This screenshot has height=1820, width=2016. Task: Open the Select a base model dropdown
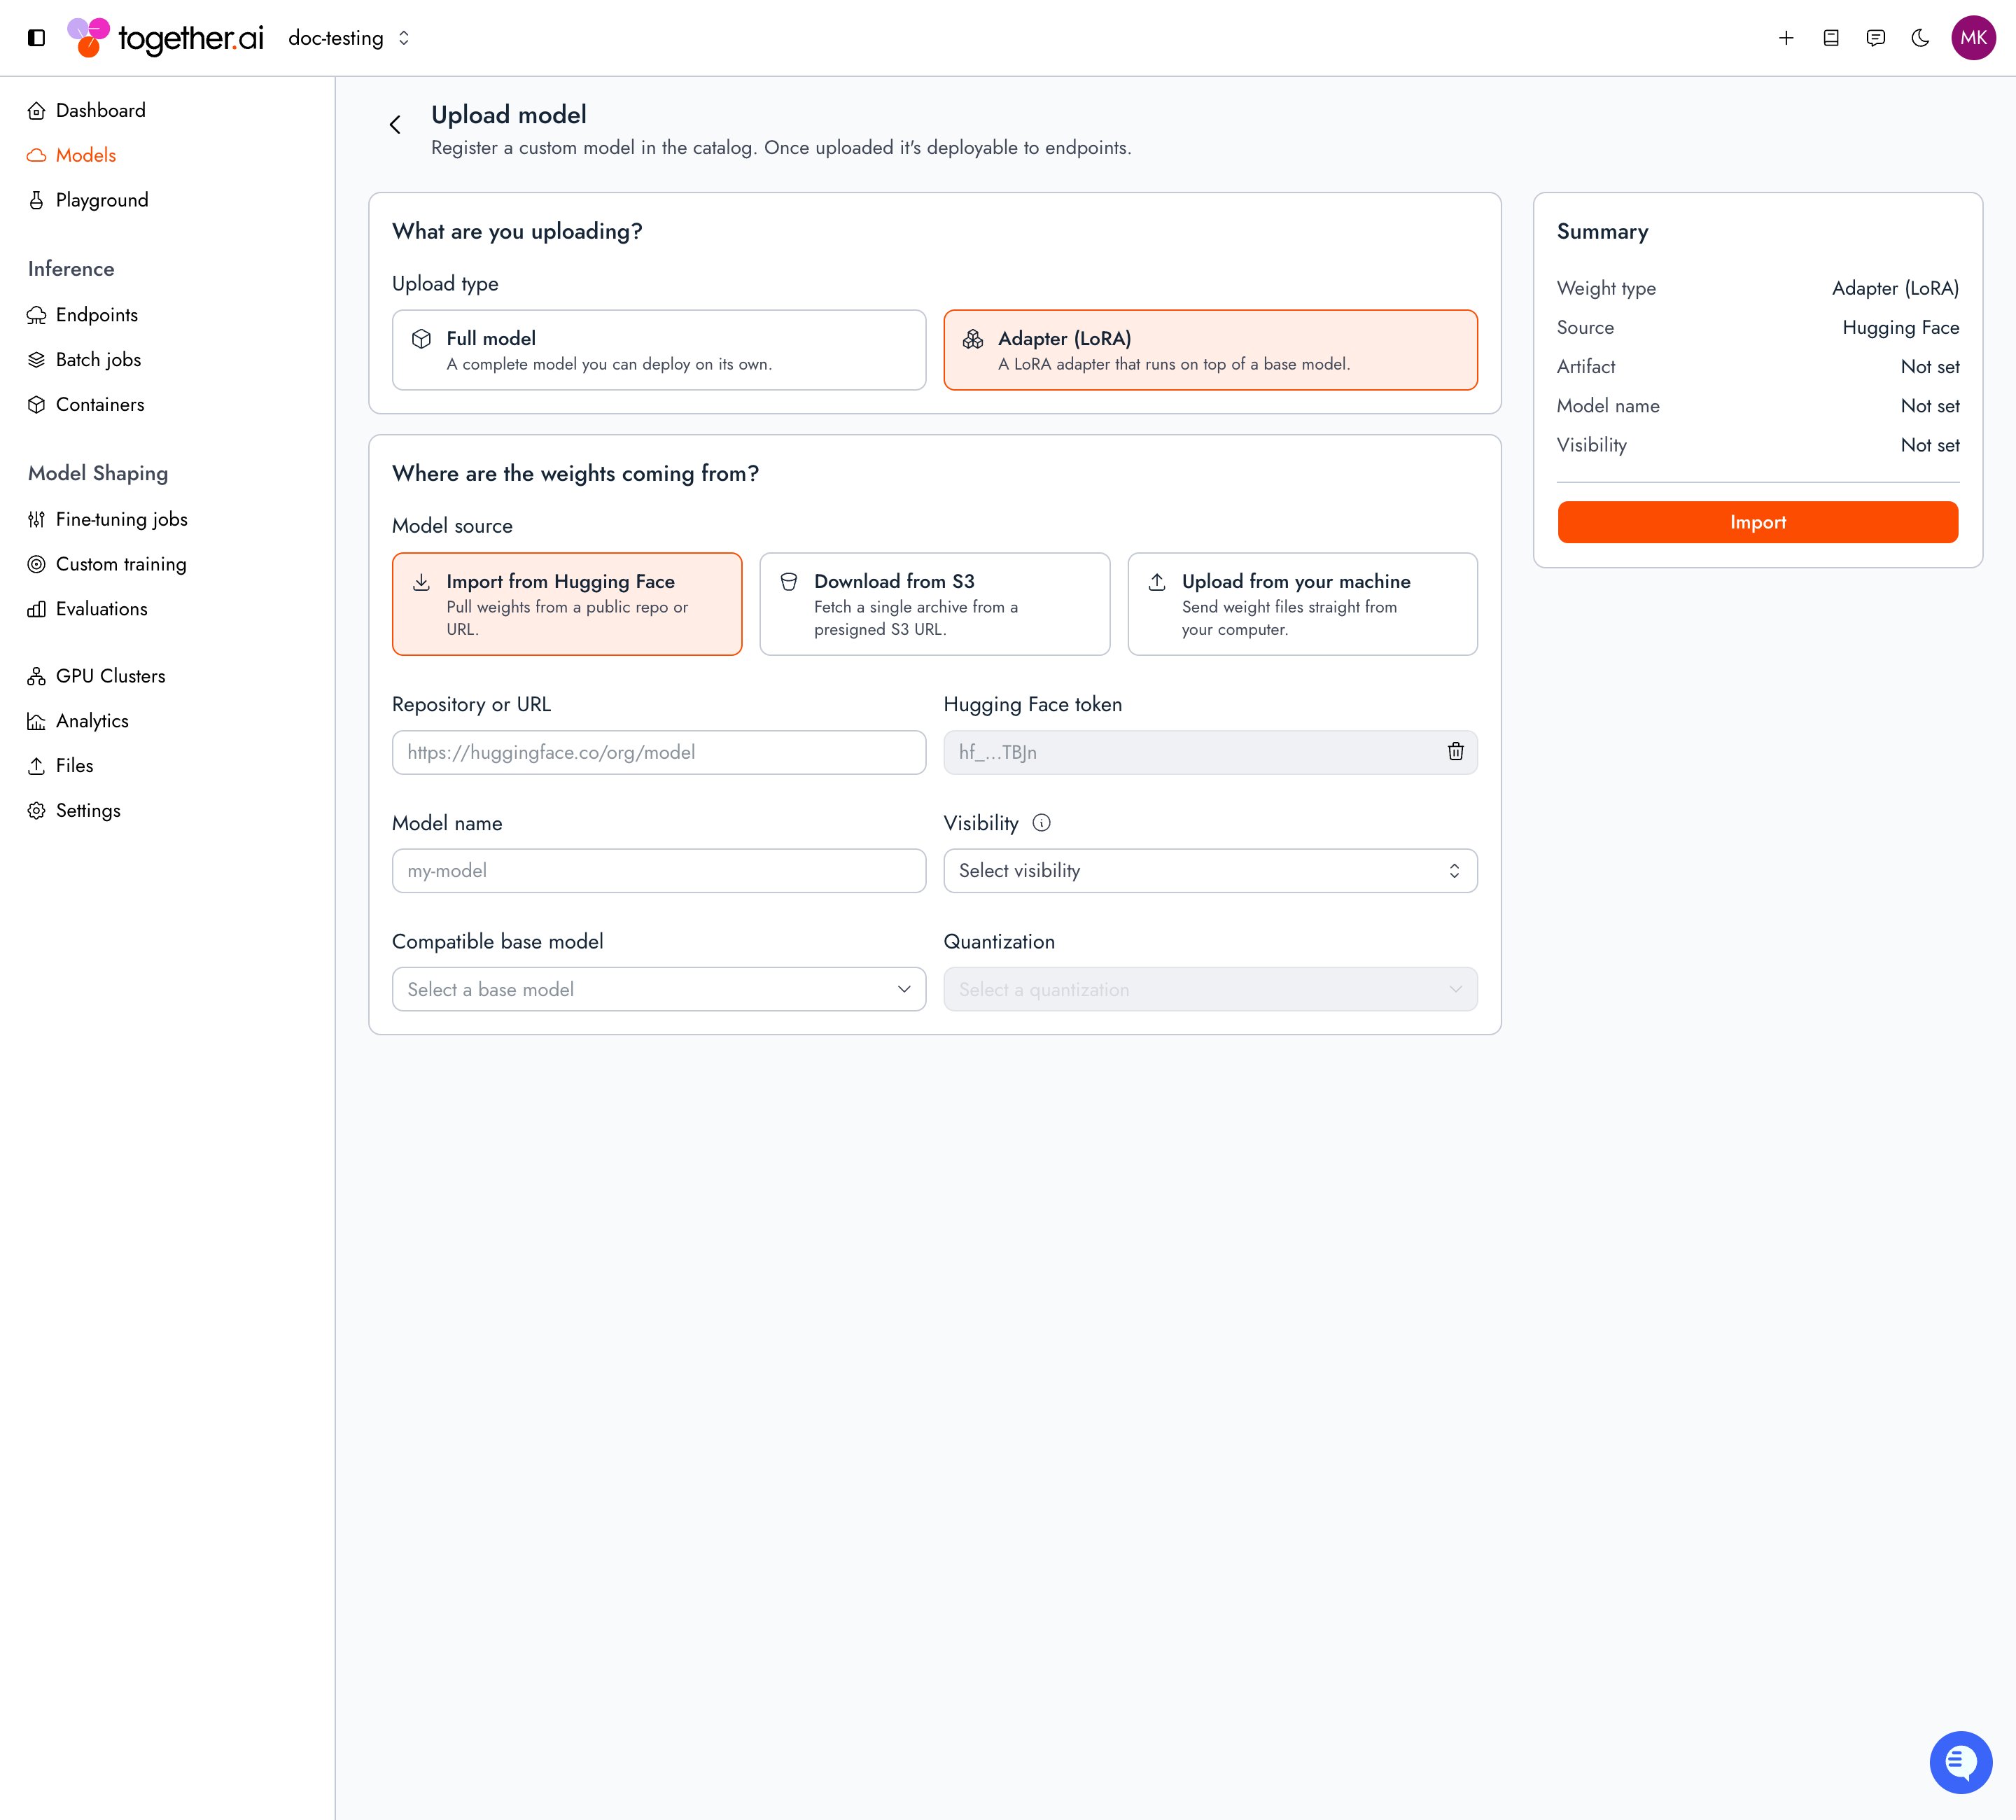(659, 989)
